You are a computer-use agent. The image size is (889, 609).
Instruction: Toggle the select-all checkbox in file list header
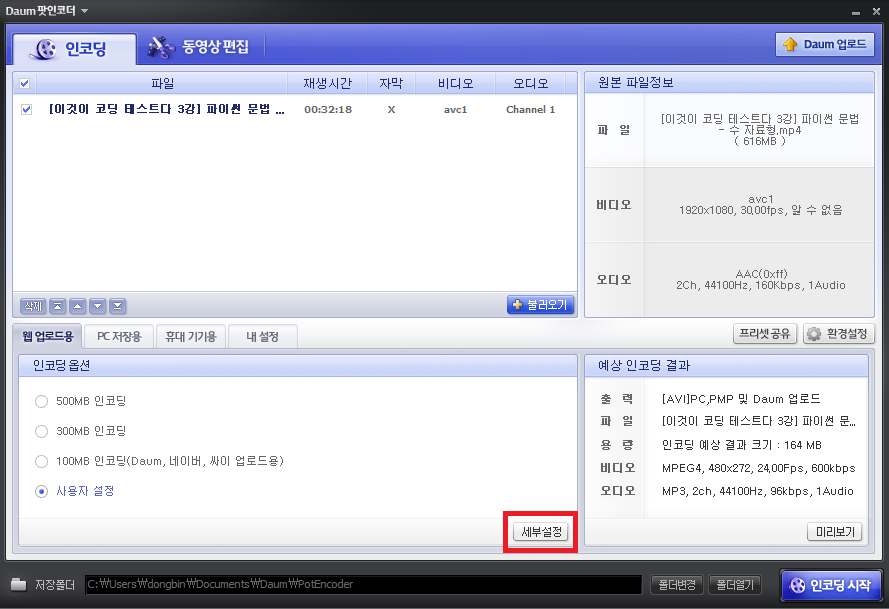pyautogui.click(x=24, y=83)
